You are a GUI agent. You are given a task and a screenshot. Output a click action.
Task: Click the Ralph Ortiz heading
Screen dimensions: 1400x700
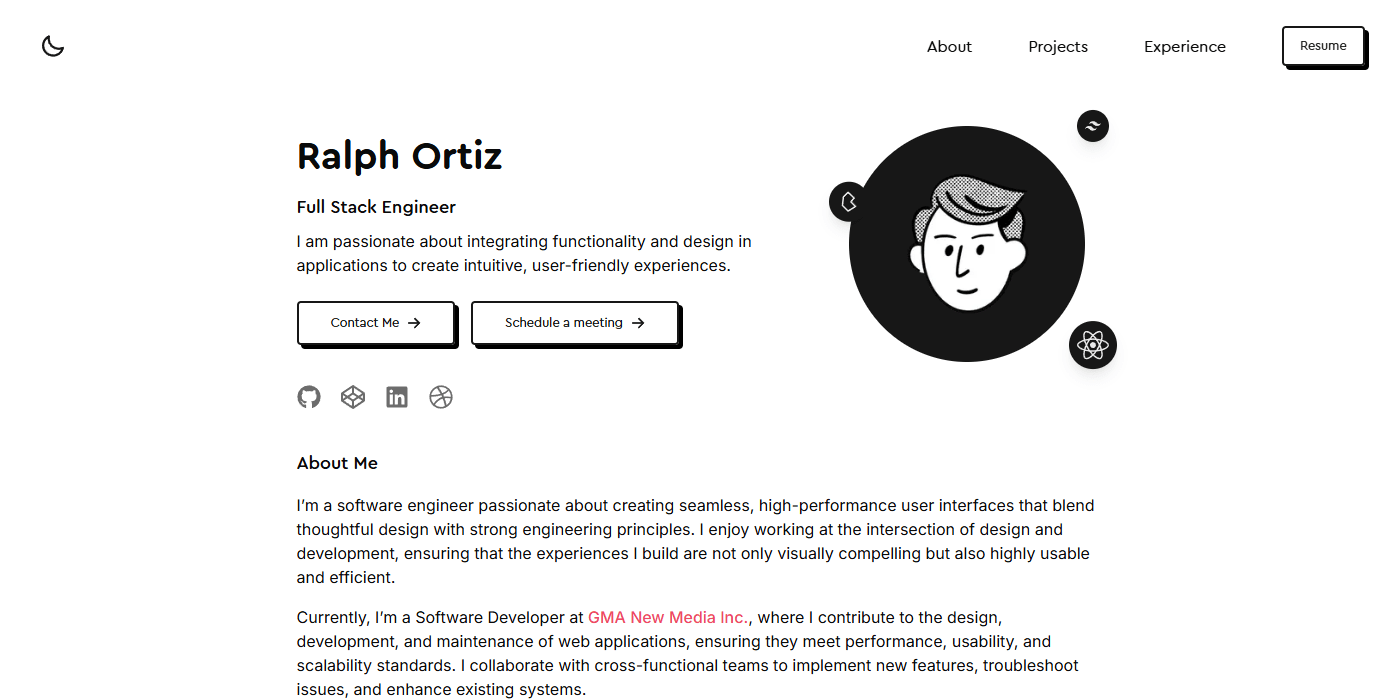coord(399,156)
